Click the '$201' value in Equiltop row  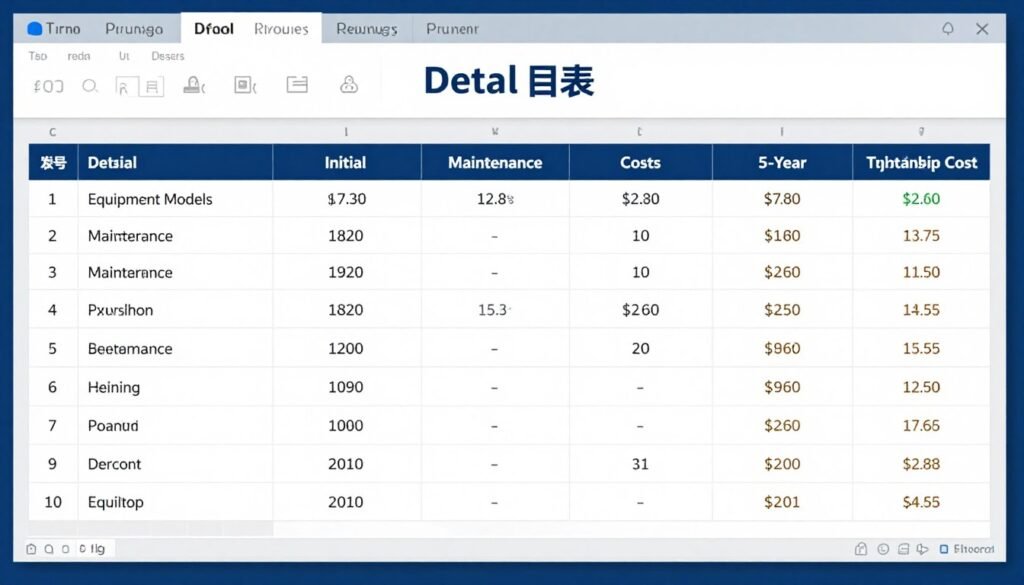point(782,502)
